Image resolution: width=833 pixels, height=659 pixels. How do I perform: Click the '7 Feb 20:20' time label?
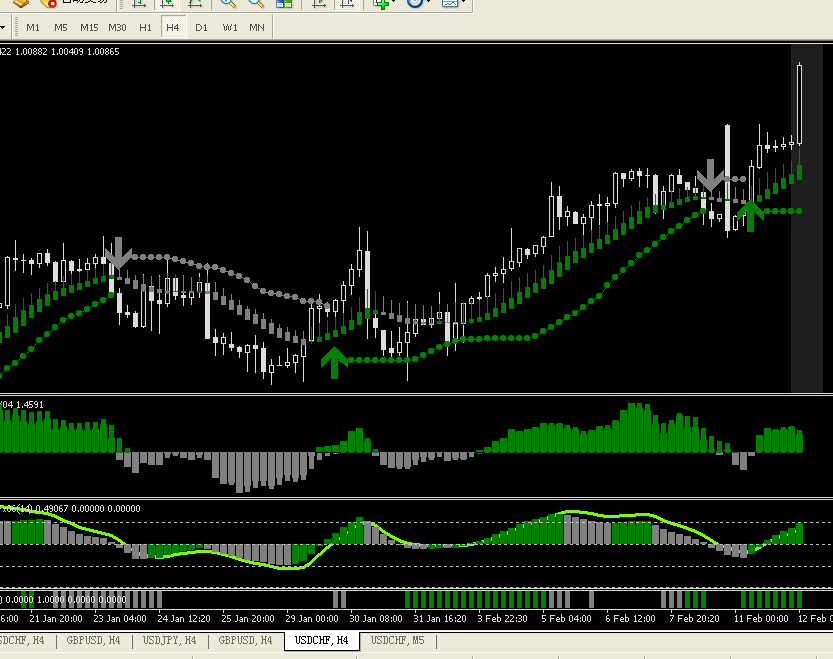[x=694, y=619]
